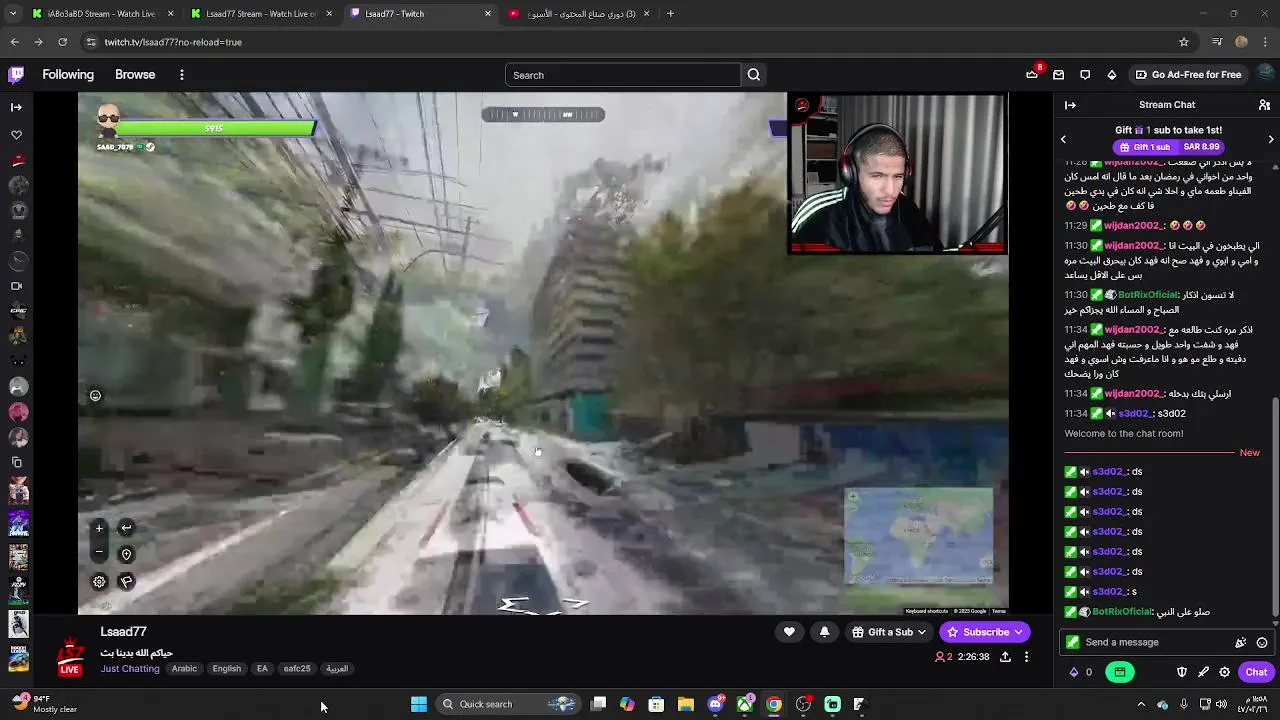This screenshot has height=720, width=1280.
Task: Open the Bits diamond icon in header
Action: [x=1111, y=75]
